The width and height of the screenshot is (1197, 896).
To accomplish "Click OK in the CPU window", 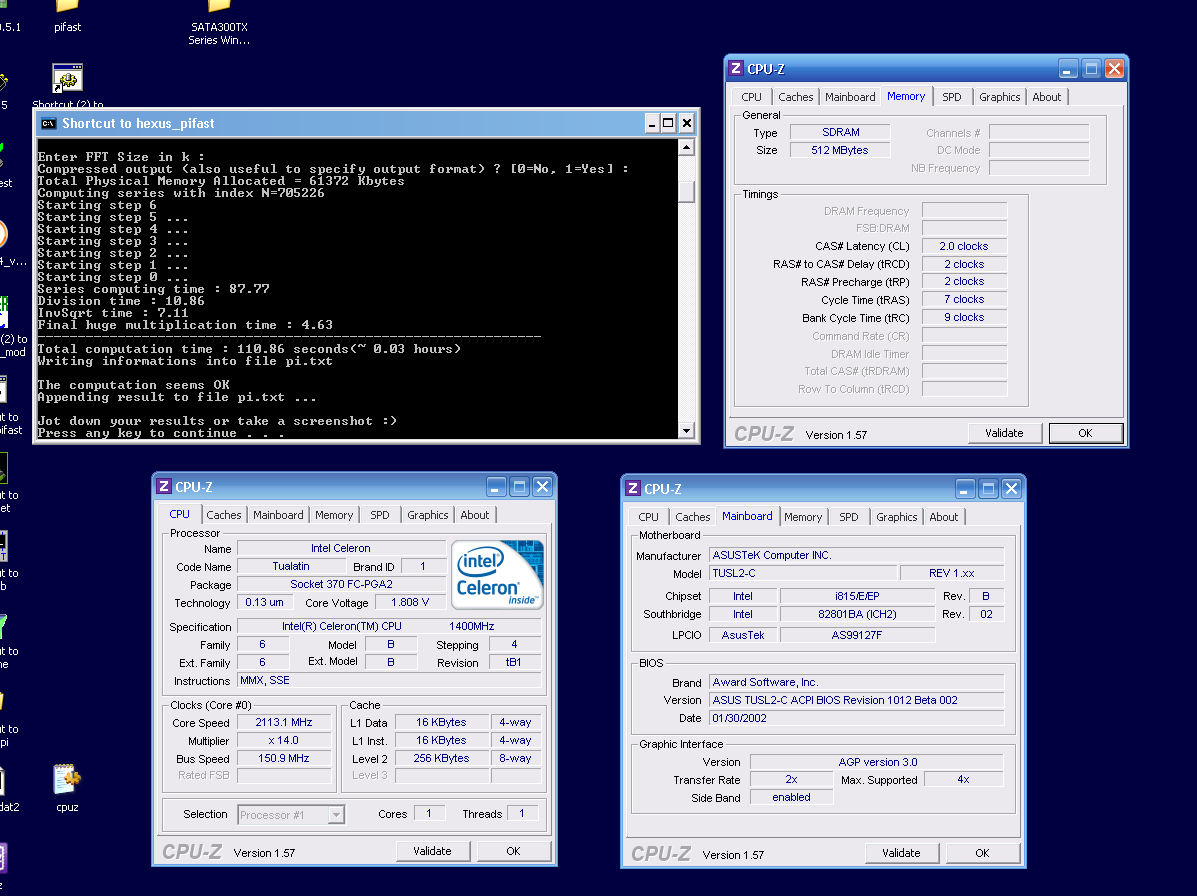I will click(x=513, y=851).
